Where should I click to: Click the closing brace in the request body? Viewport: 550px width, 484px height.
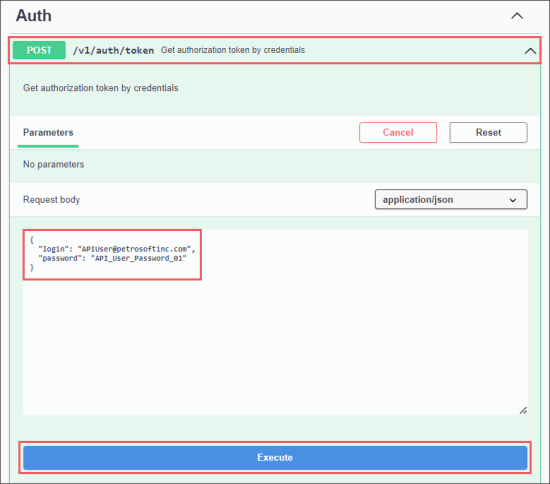point(32,268)
